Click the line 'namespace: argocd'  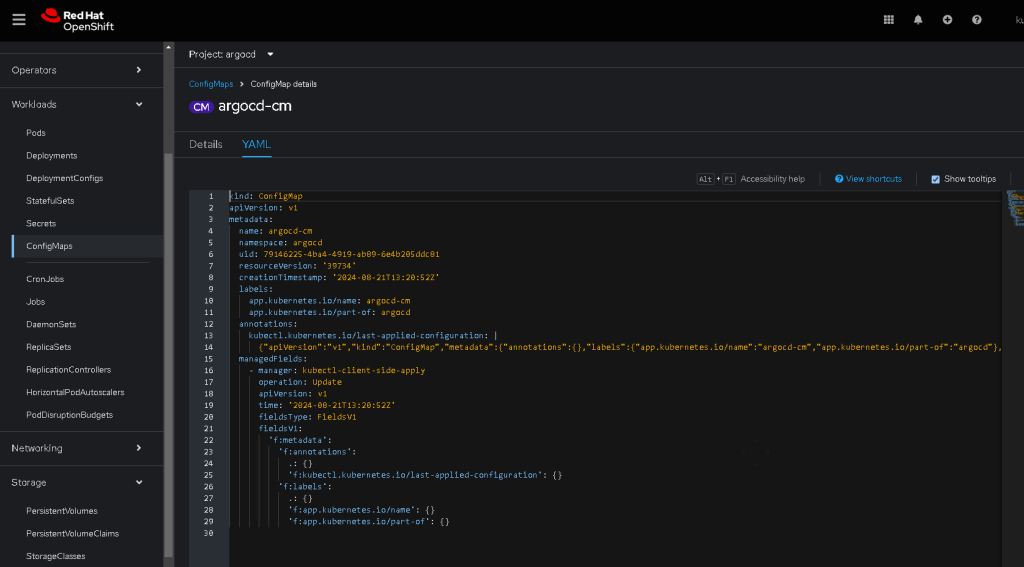280,242
